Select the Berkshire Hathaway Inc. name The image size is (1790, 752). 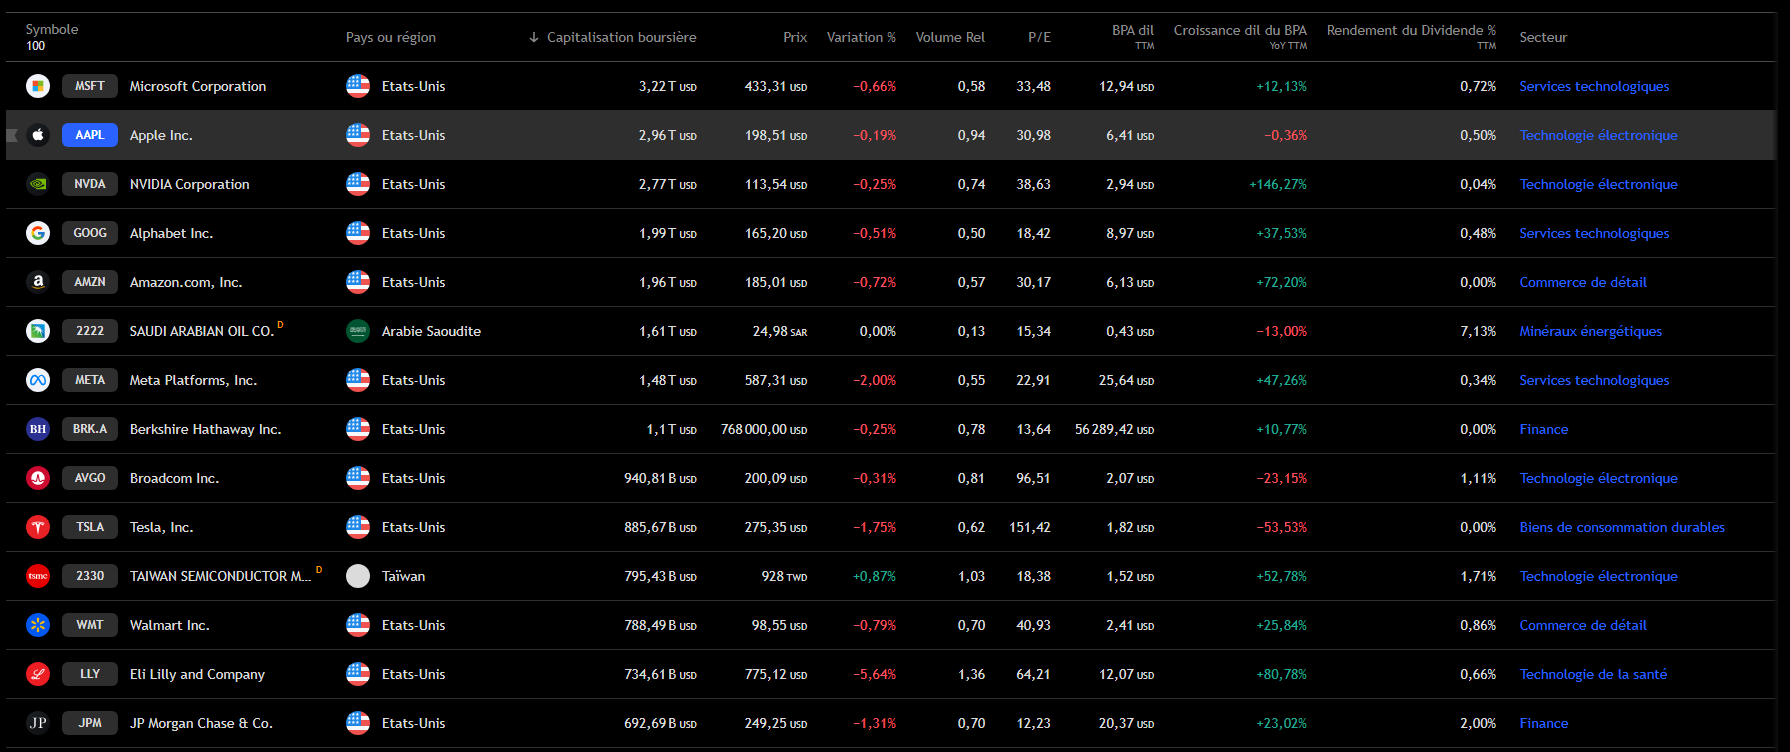point(205,429)
